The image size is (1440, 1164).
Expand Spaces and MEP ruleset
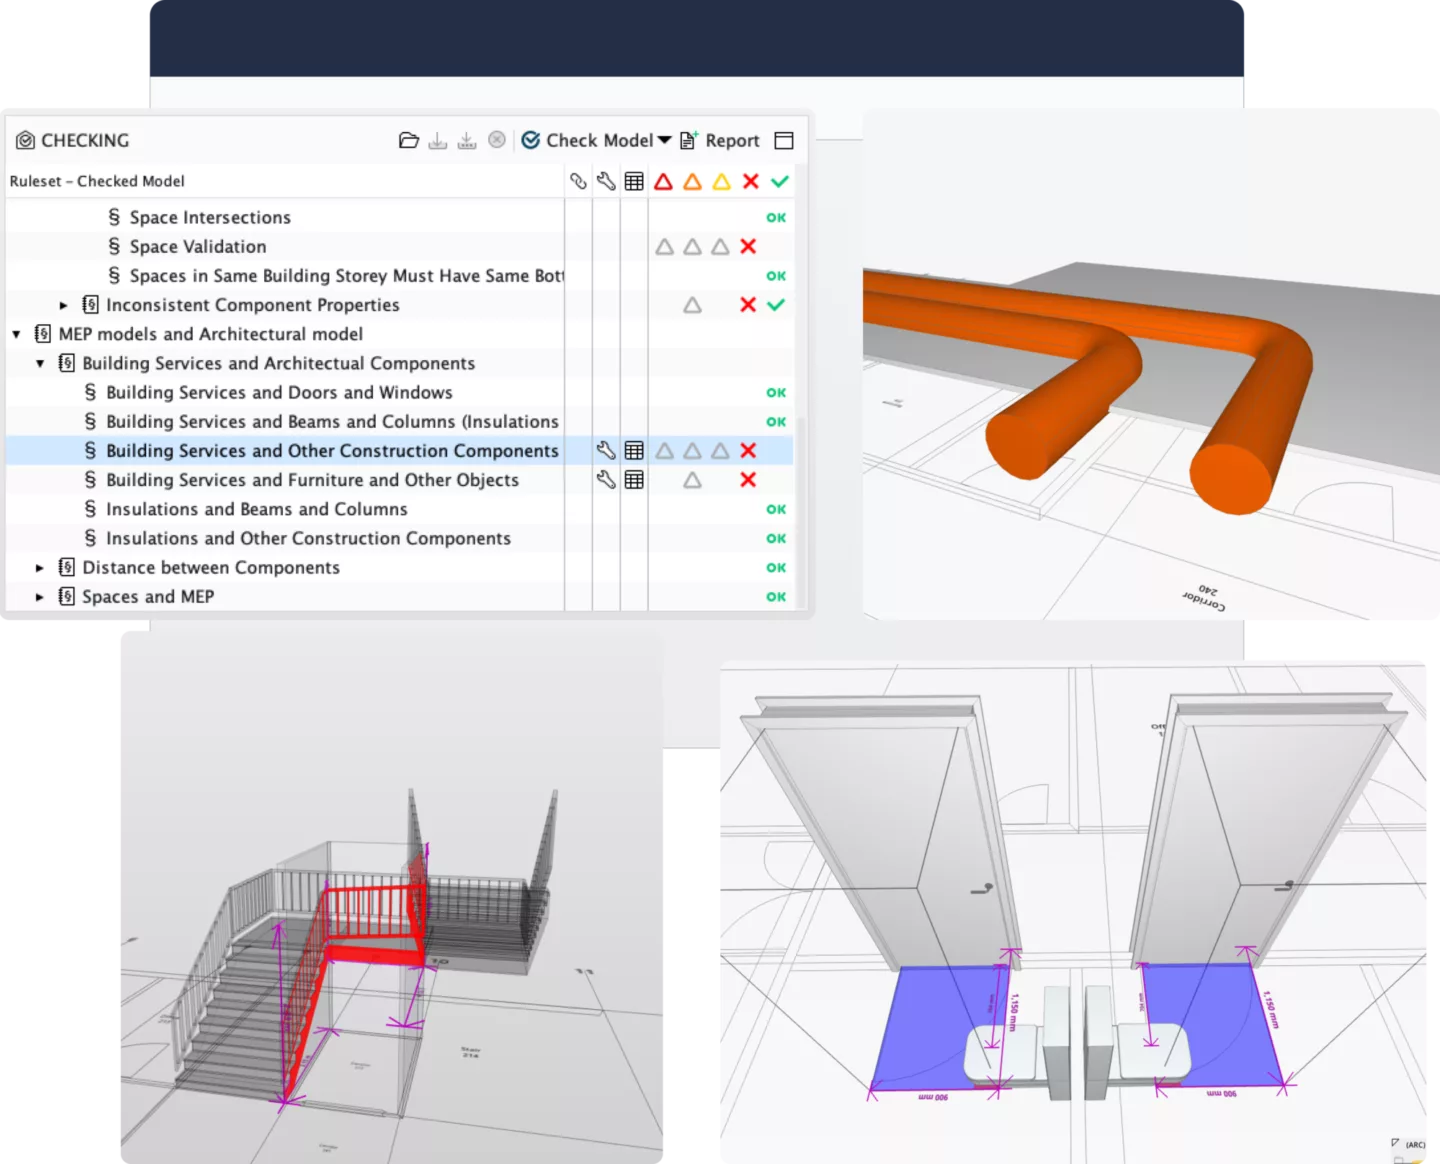tap(40, 596)
